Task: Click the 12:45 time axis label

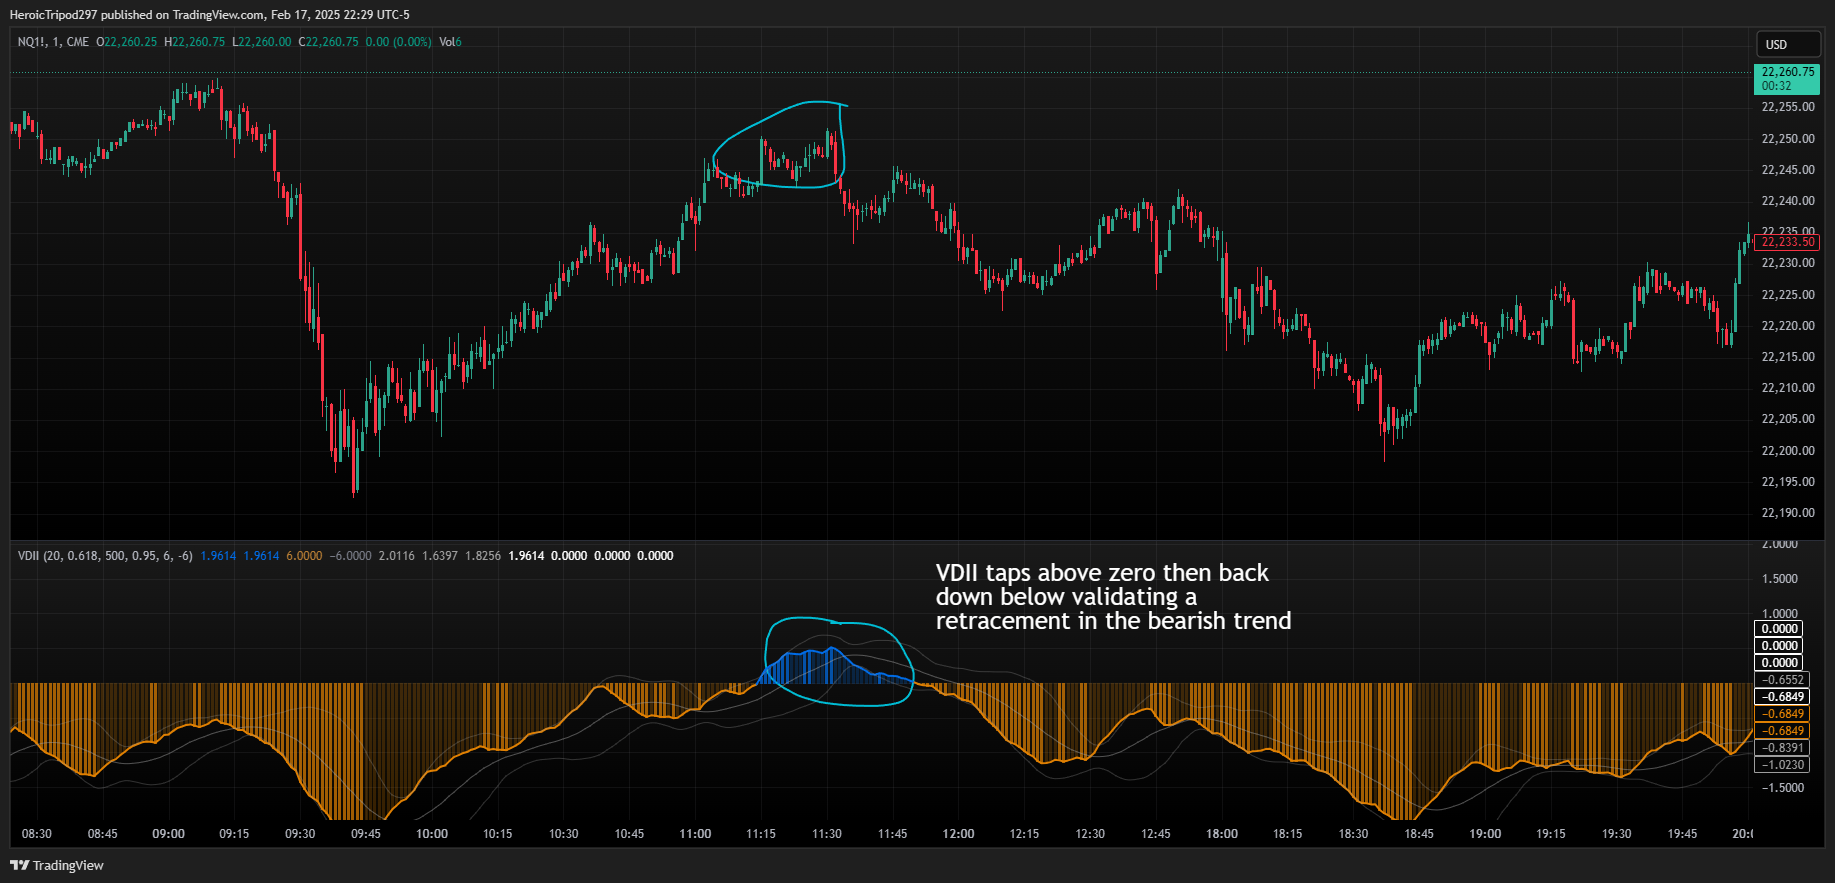Action: click(1156, 834)
